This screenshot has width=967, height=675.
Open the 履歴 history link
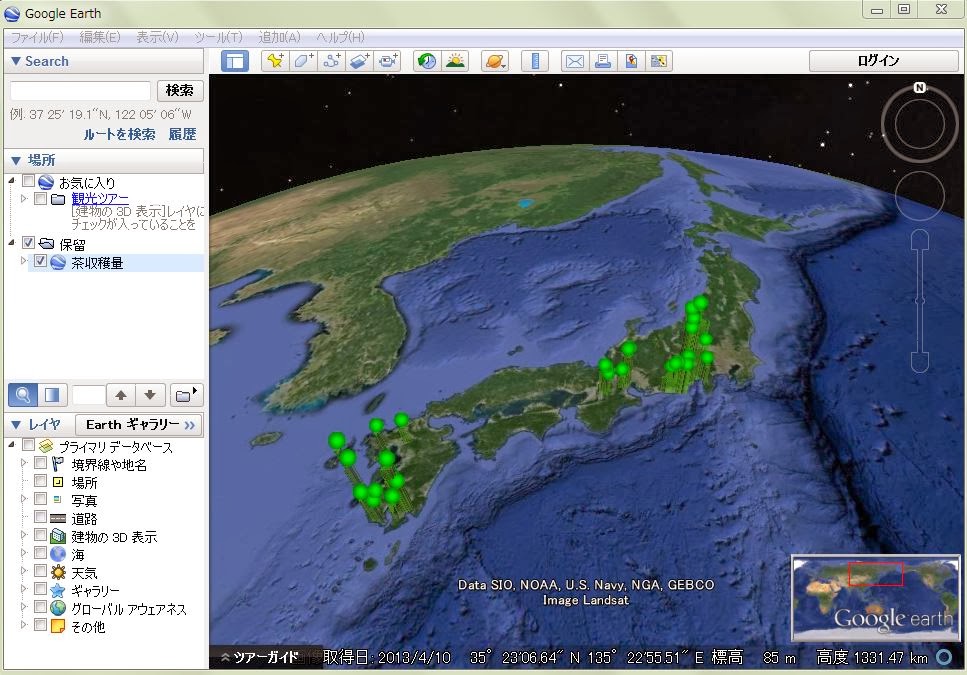(183, 134)
